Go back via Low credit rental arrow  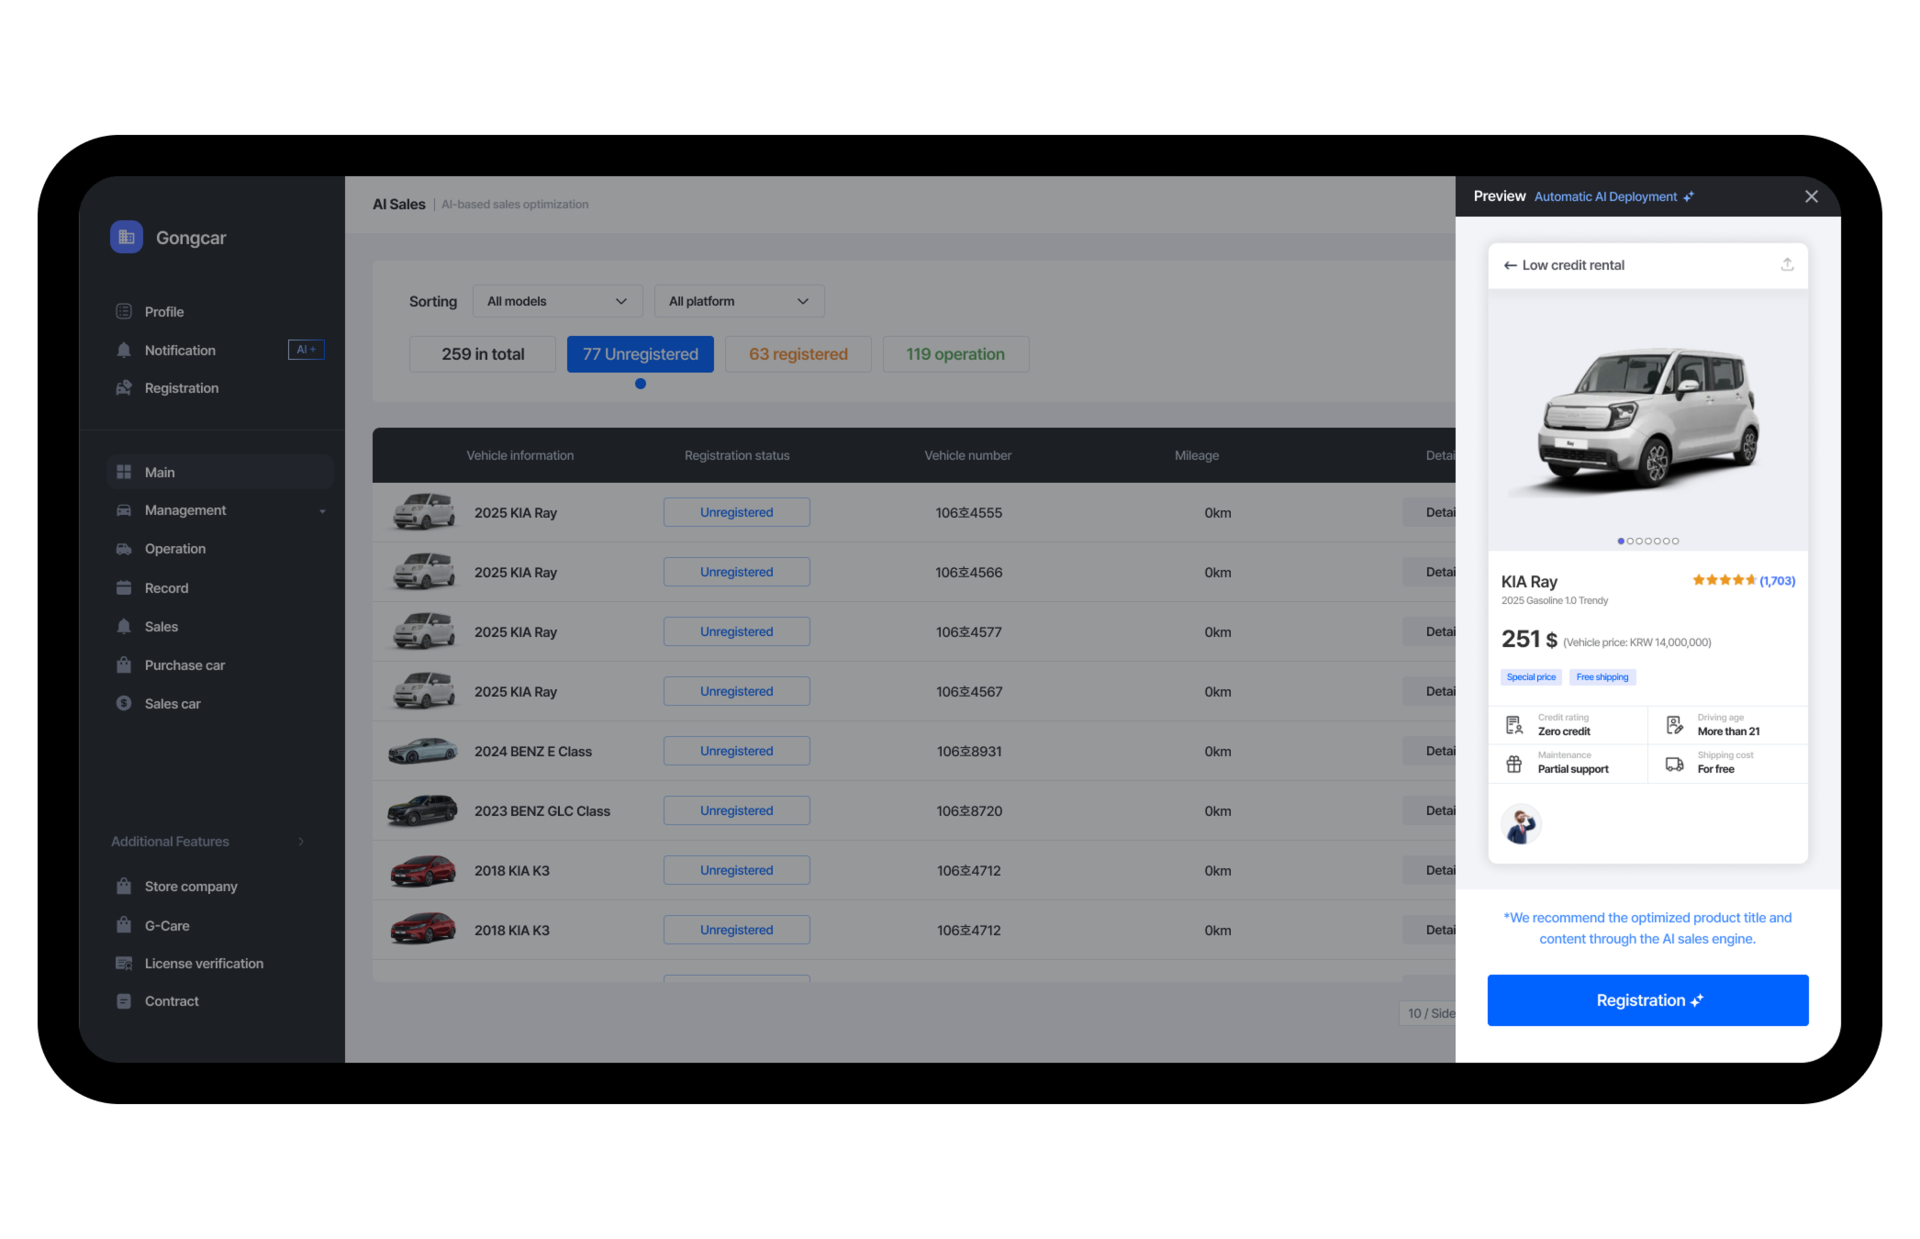coord(1510,265)
